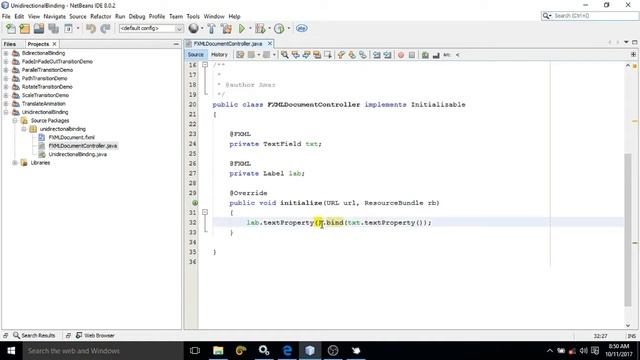Run the project with green play icon
The width and height of the screenshot is (640, 360).
(242, 29)
